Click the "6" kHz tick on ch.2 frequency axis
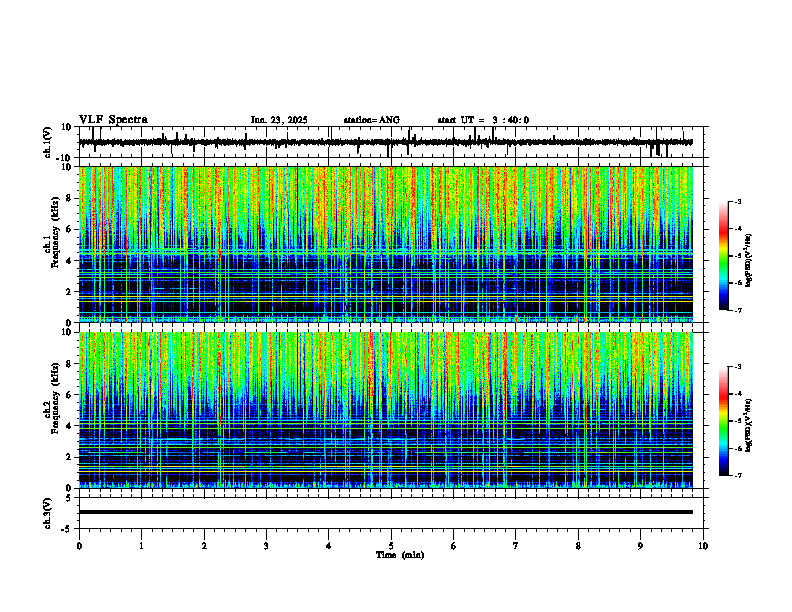 click(x=70, y=394)
